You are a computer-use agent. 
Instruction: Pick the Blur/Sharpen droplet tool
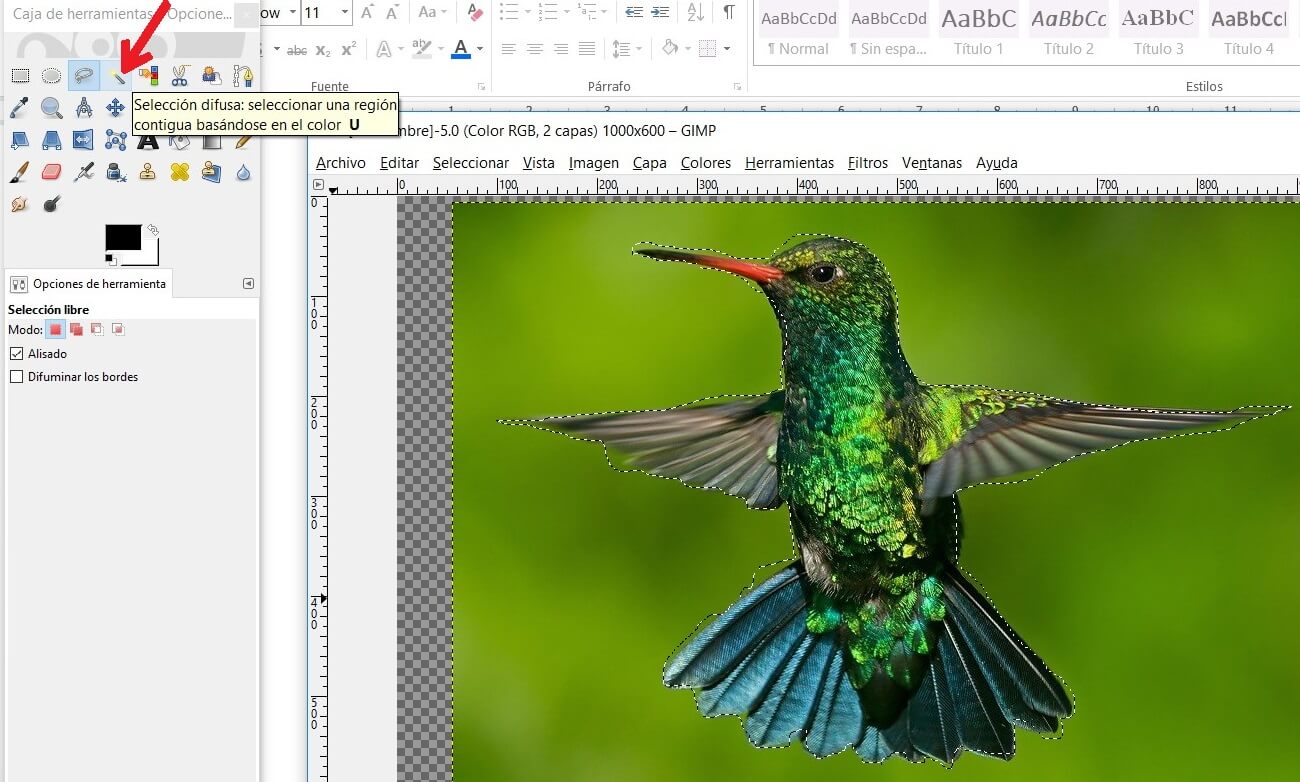pyautogui.click(x=243, y=172)
